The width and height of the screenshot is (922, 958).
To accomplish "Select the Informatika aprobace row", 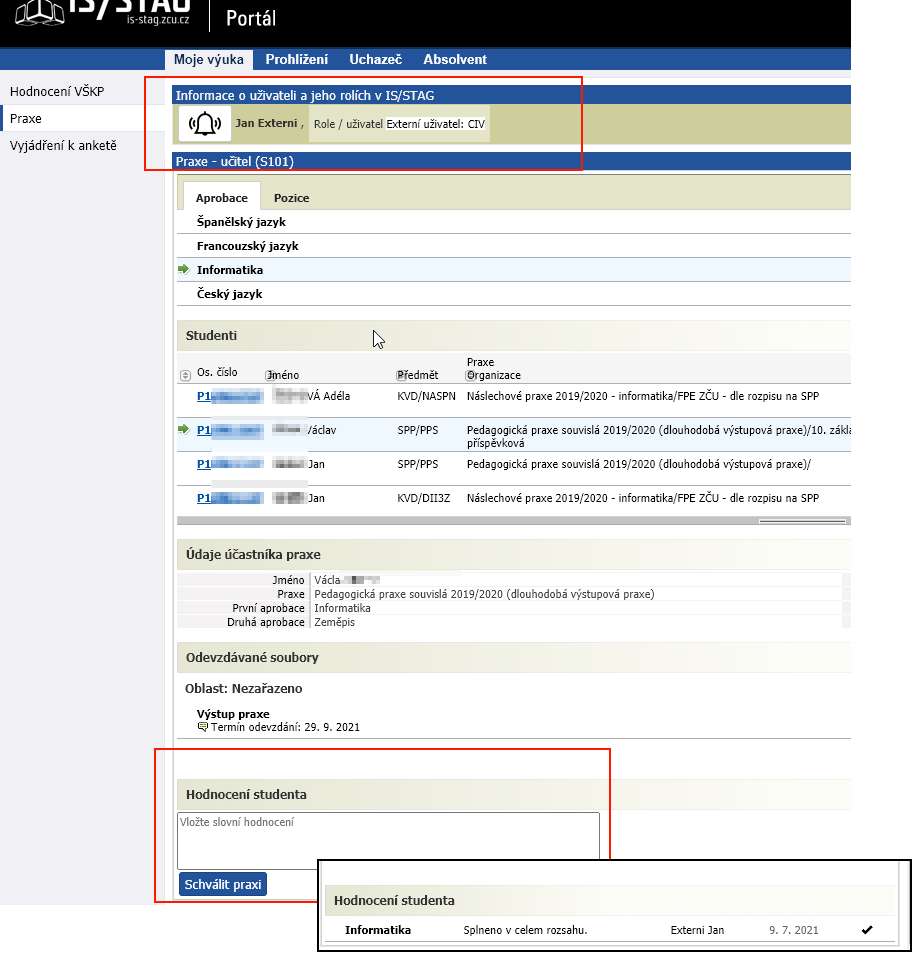I will [513, 269].
